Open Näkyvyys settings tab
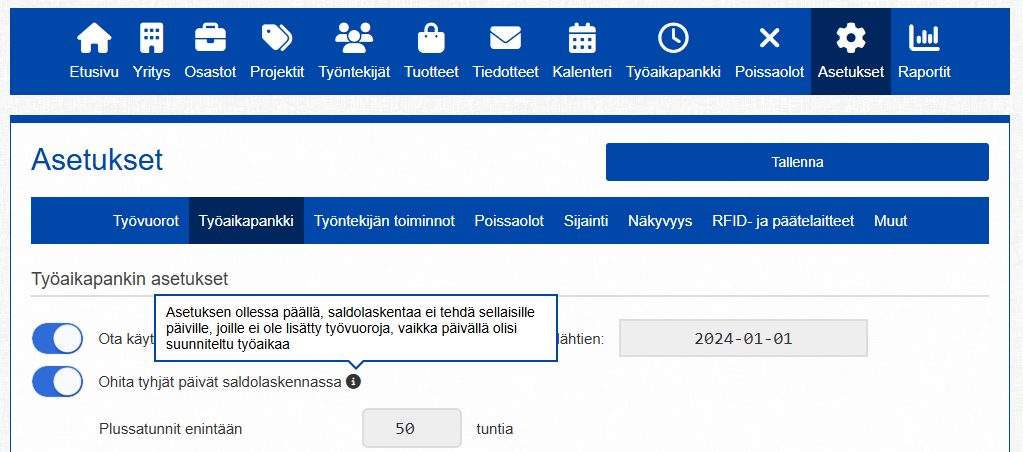Image resolution: width=1023 pixels, height=452 pixels. 660,220
